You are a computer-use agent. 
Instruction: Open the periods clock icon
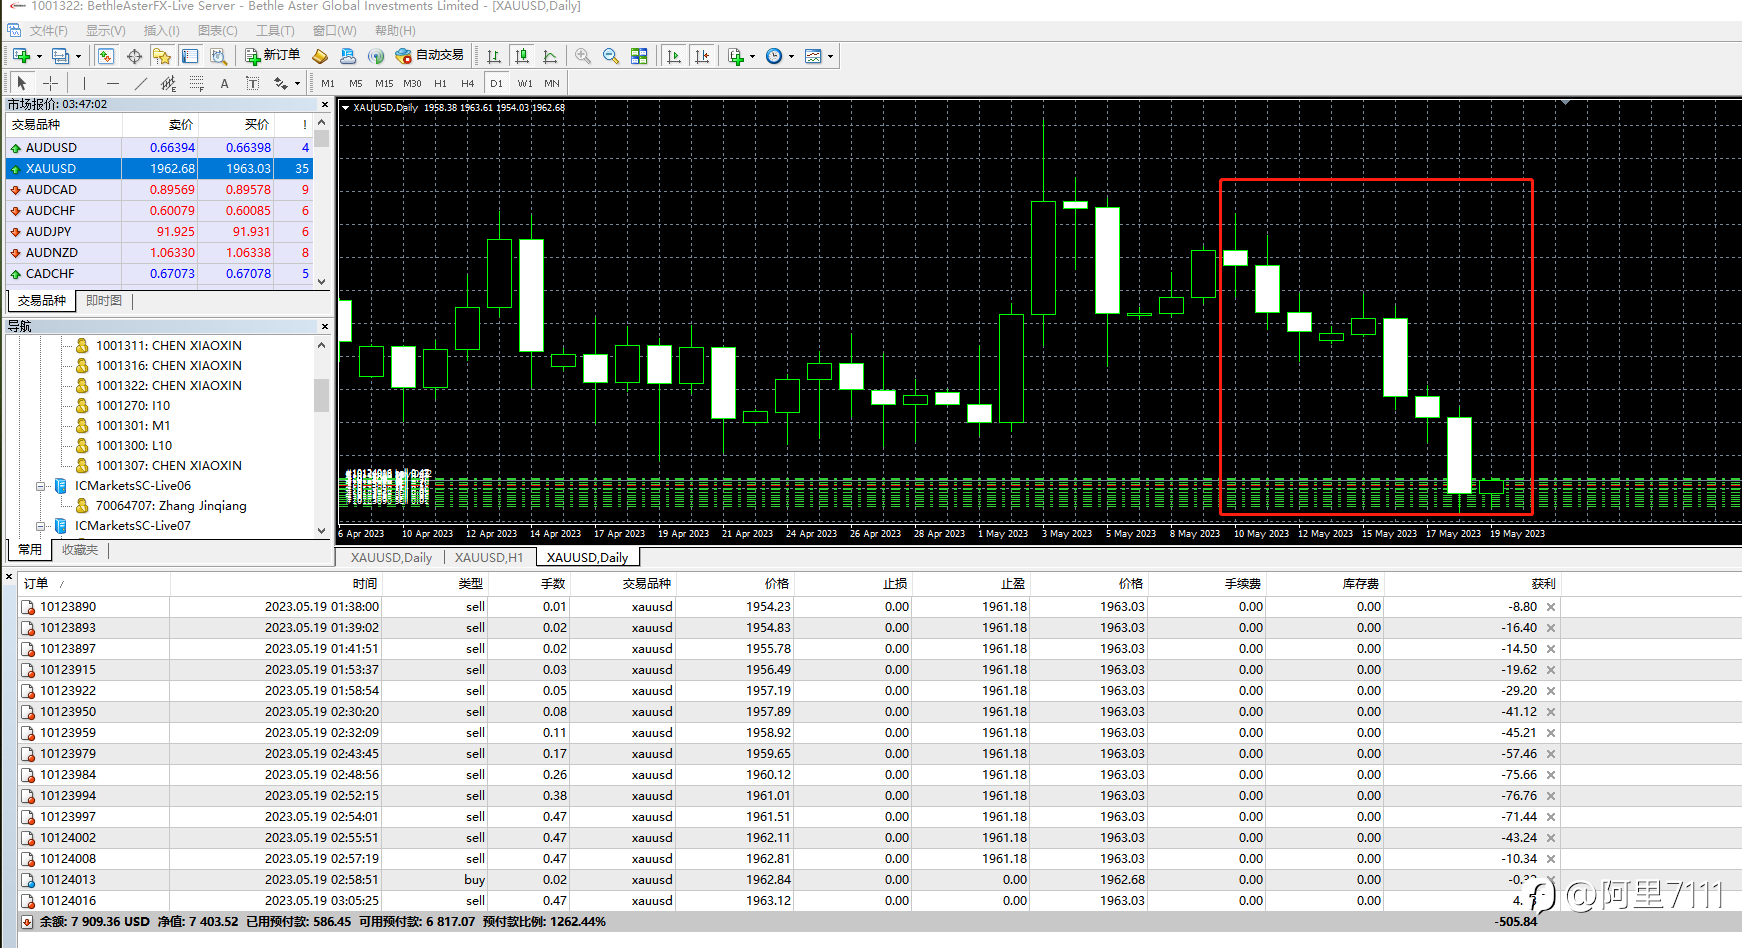[x=774, y=56]
